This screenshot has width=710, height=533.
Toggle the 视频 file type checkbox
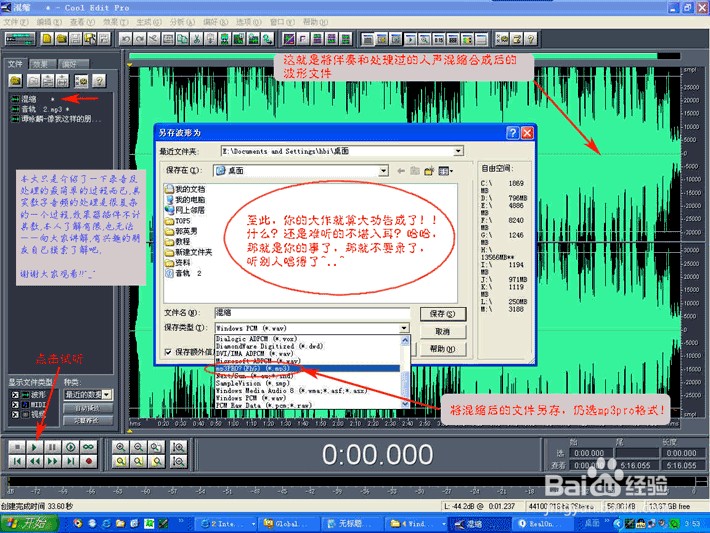pyautogui.click(x=15, y=414)
